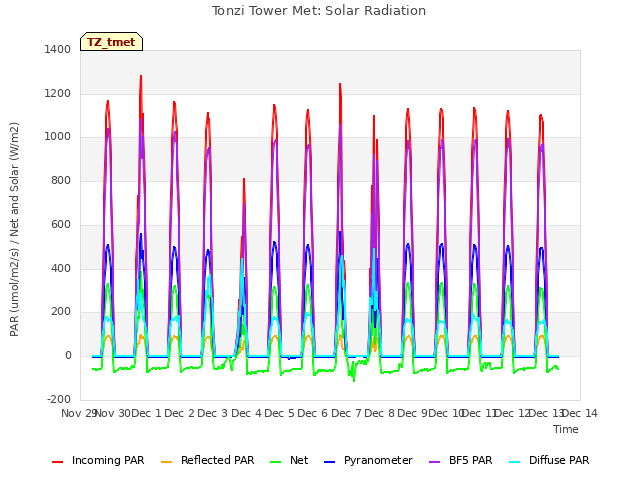Screen dimensions: 640x480
Task: Click the purple BF5 PAR legend swatch
Action: click(435, 462)
